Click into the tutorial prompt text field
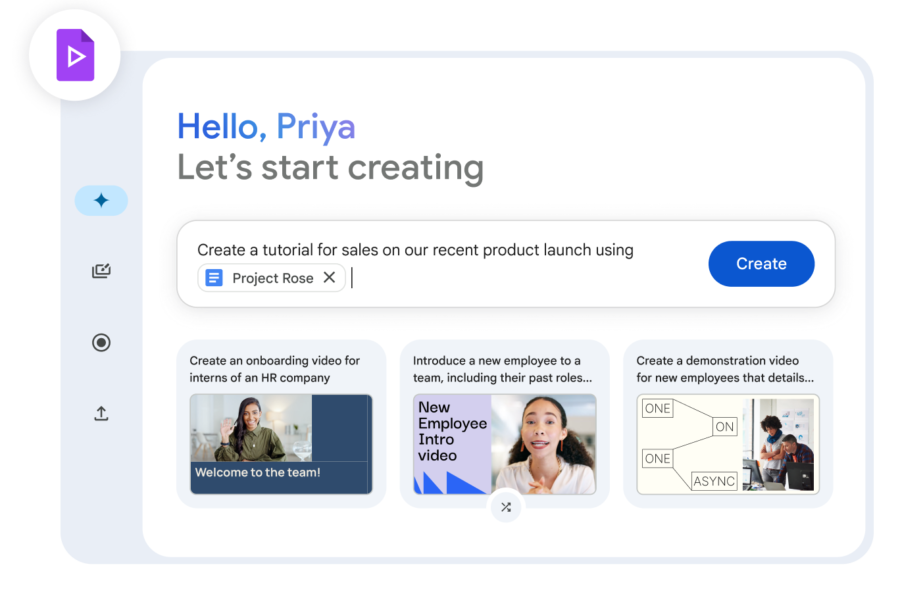 point(450,250)
